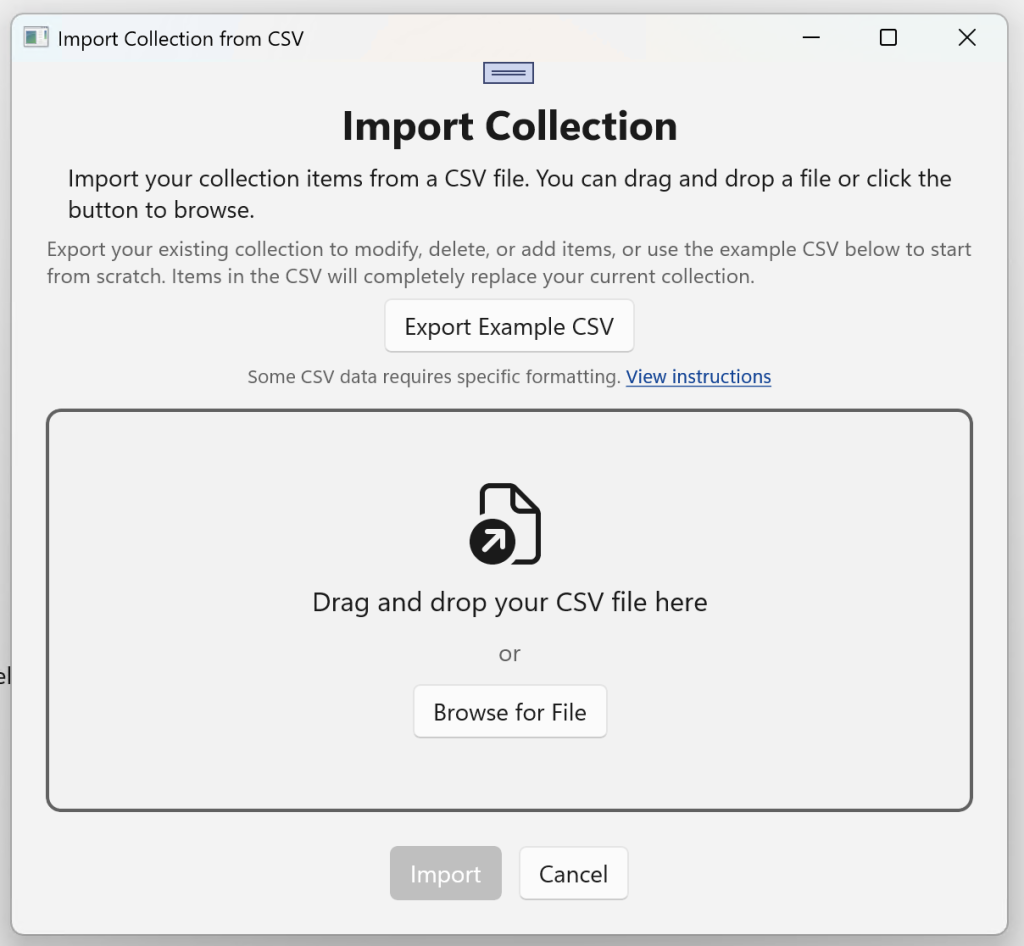
Task: Maximize the Import Collection window
Action: tap(888, 37)
